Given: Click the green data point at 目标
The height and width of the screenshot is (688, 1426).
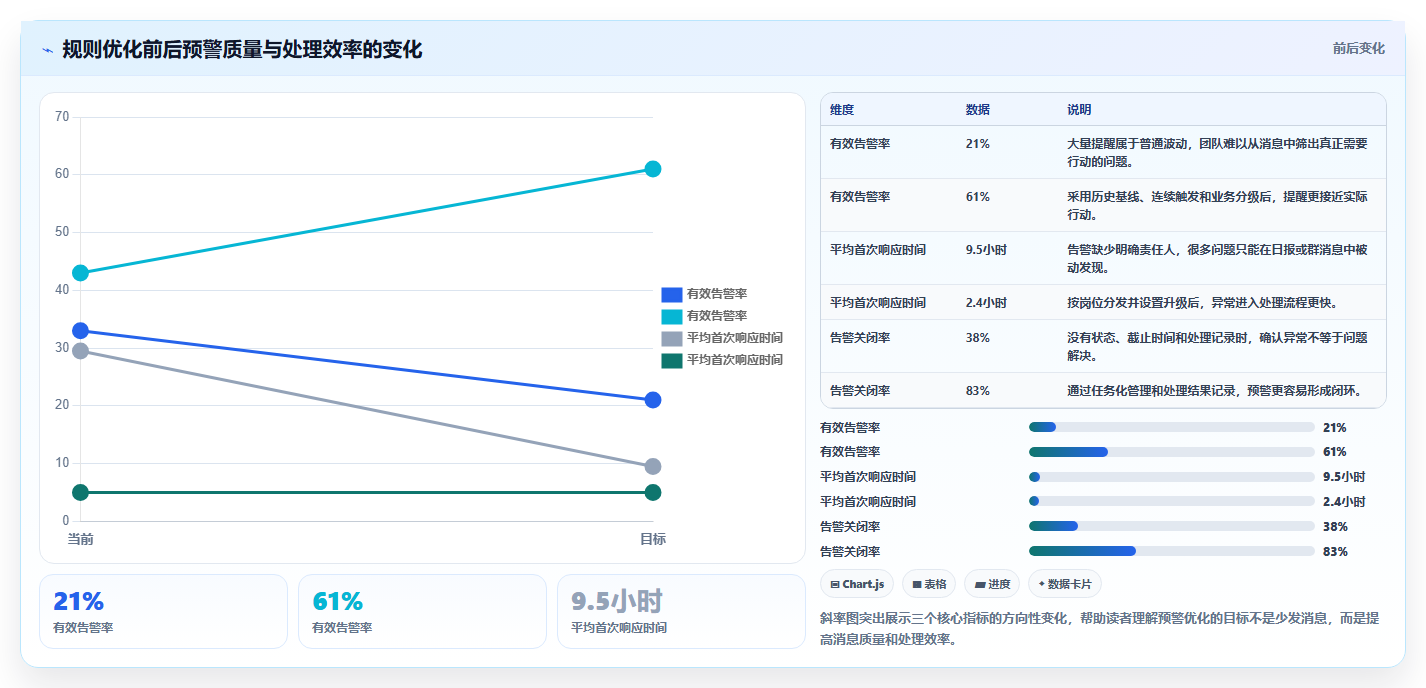Looking at the screenshot, I should pos(653,492).
